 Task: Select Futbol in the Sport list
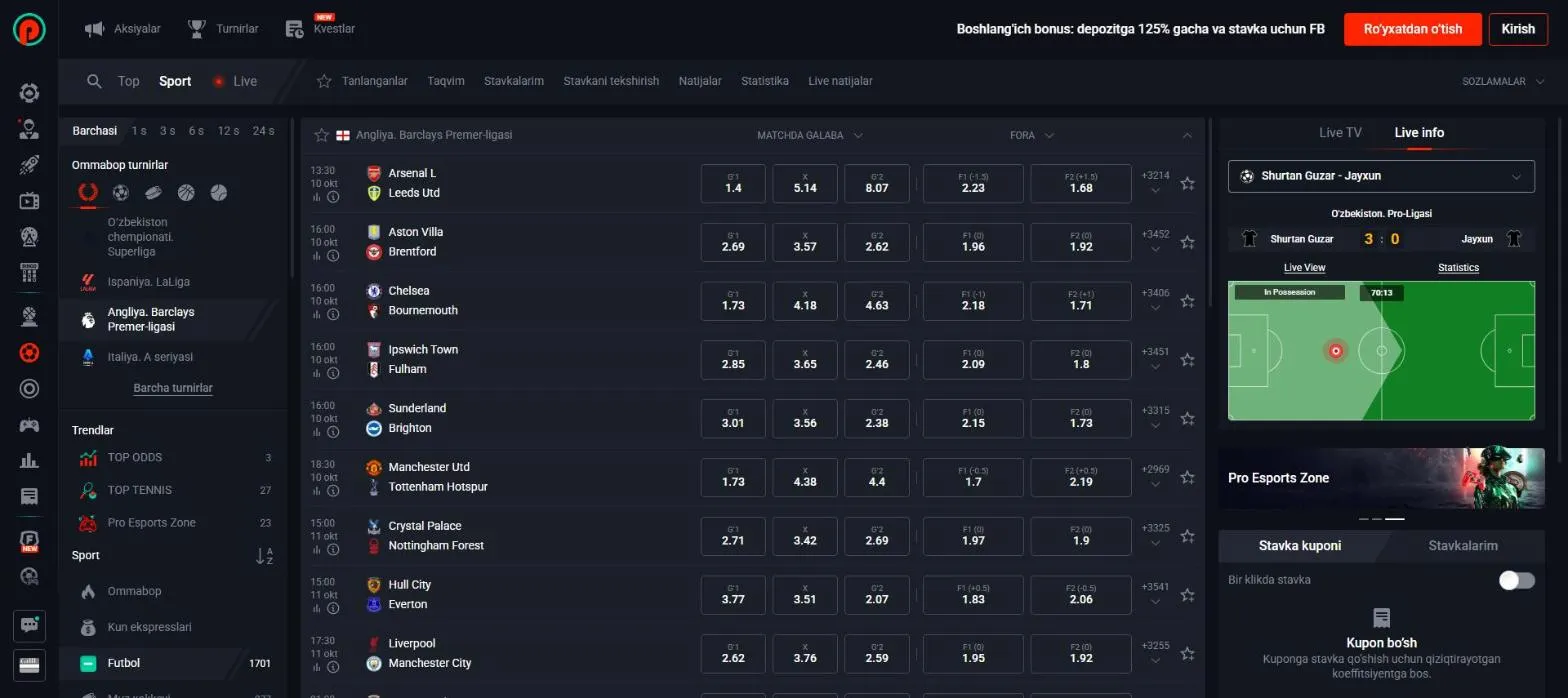coord(174,663)
